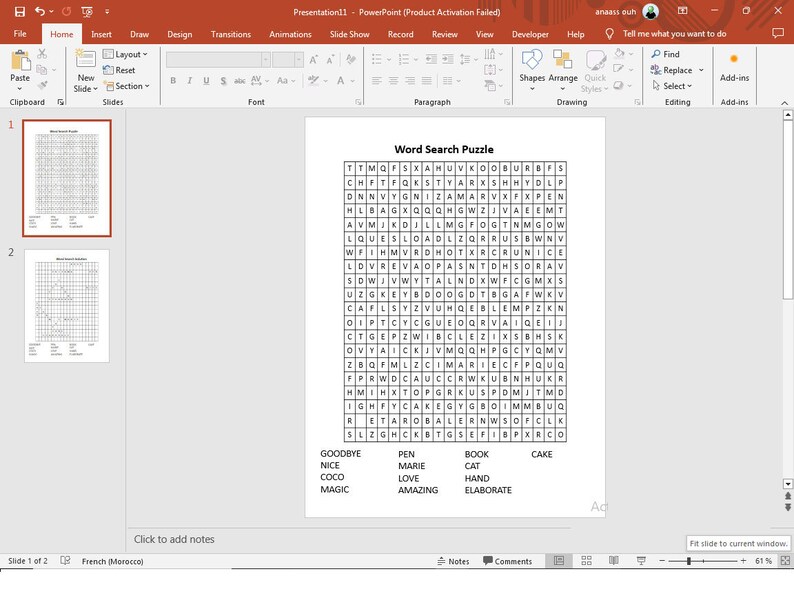Viewport: 794px width, 596px height.
Task: Click Find in Editing group
Action: 665,54
